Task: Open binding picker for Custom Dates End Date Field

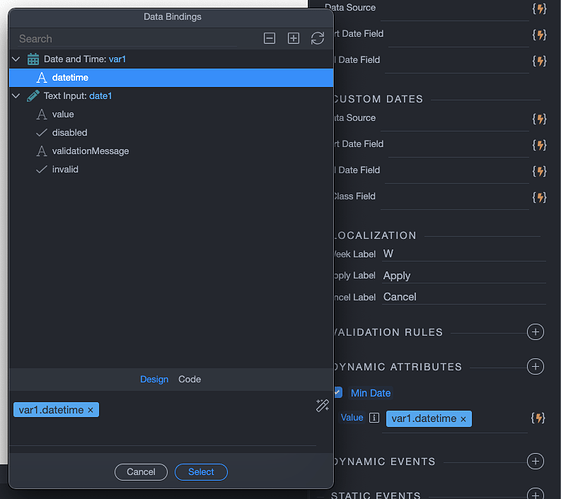Action: point(539,171)
